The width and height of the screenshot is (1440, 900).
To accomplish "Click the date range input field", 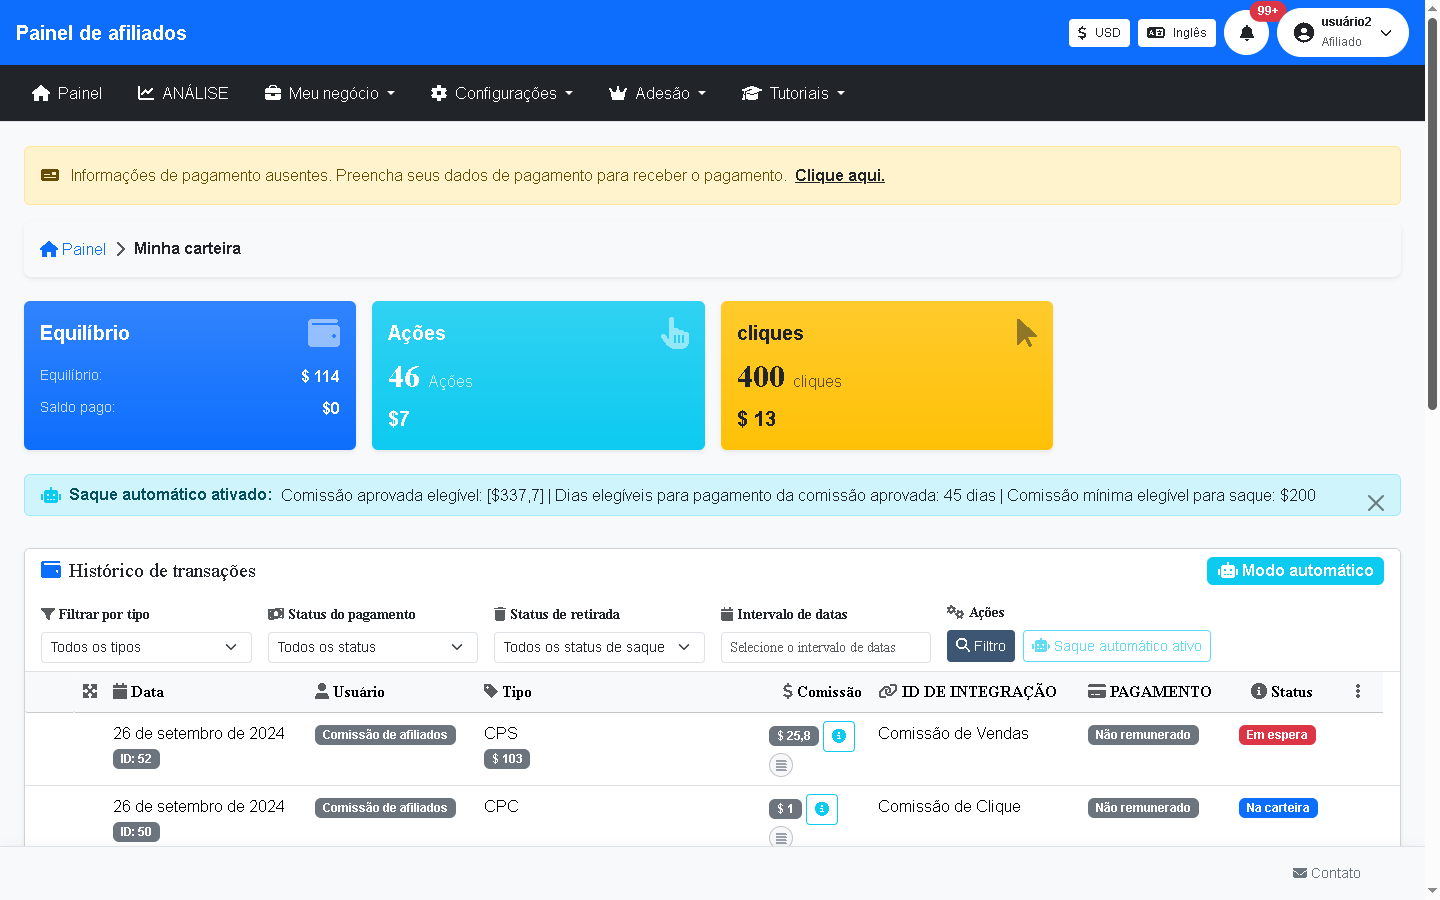I will coord(825,647).
